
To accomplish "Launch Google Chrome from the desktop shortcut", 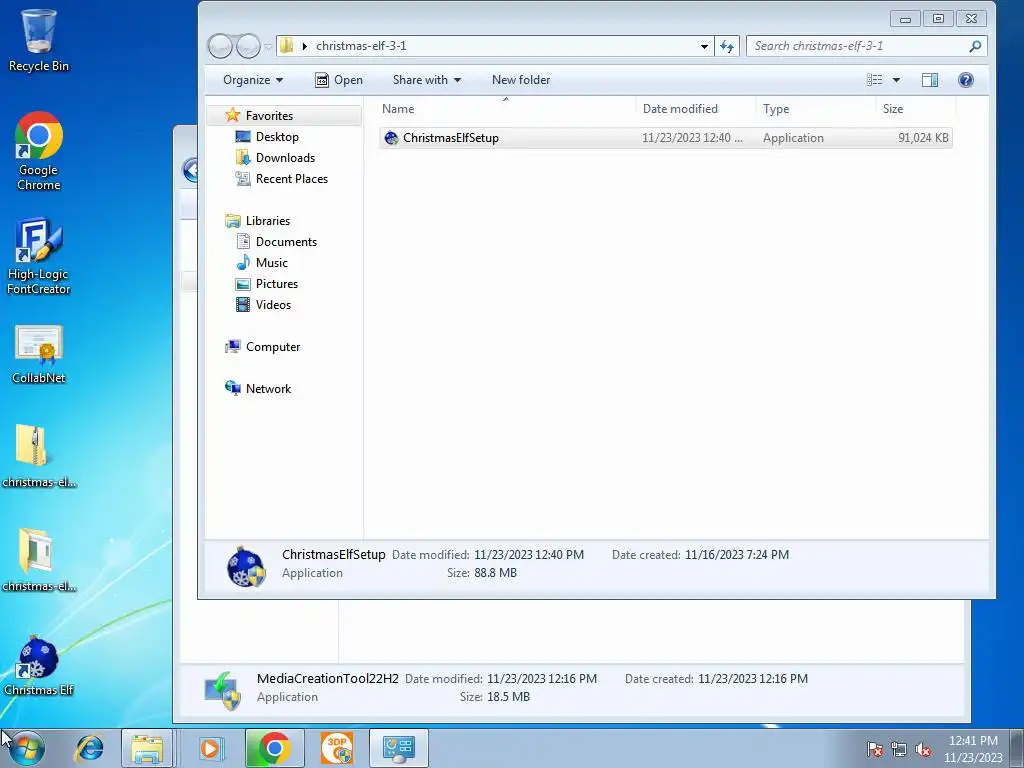I will [x=39, y=150].
